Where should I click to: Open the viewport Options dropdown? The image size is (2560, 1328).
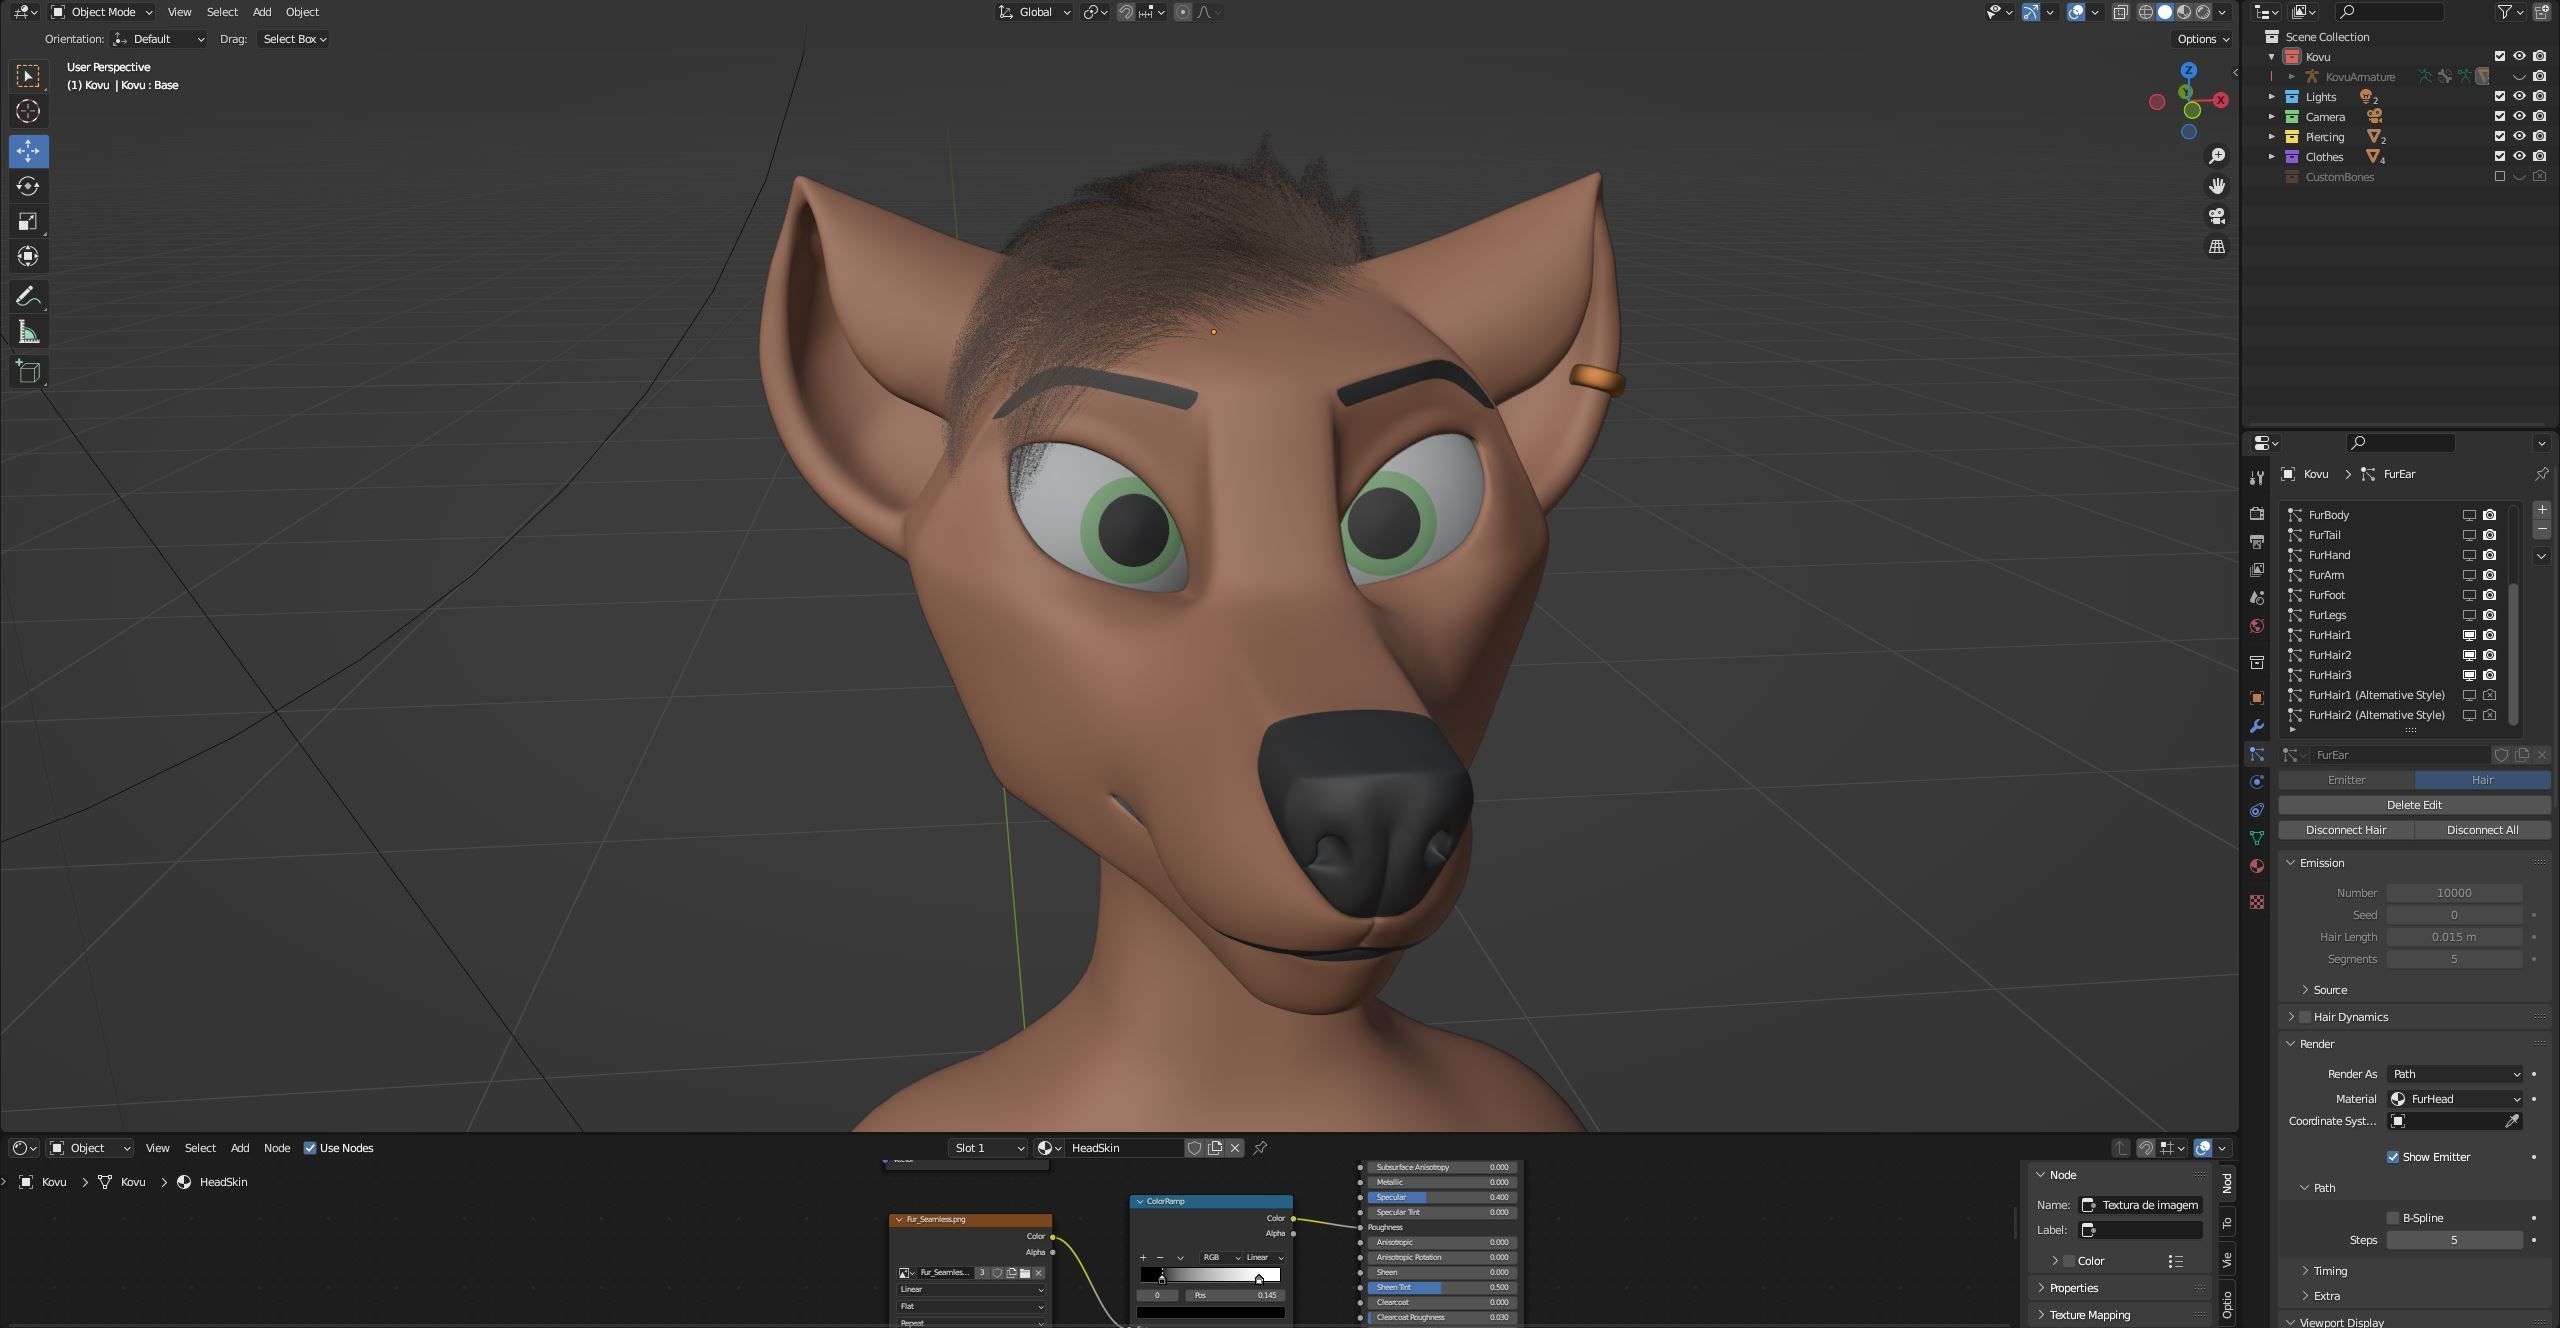[2203, 39]
